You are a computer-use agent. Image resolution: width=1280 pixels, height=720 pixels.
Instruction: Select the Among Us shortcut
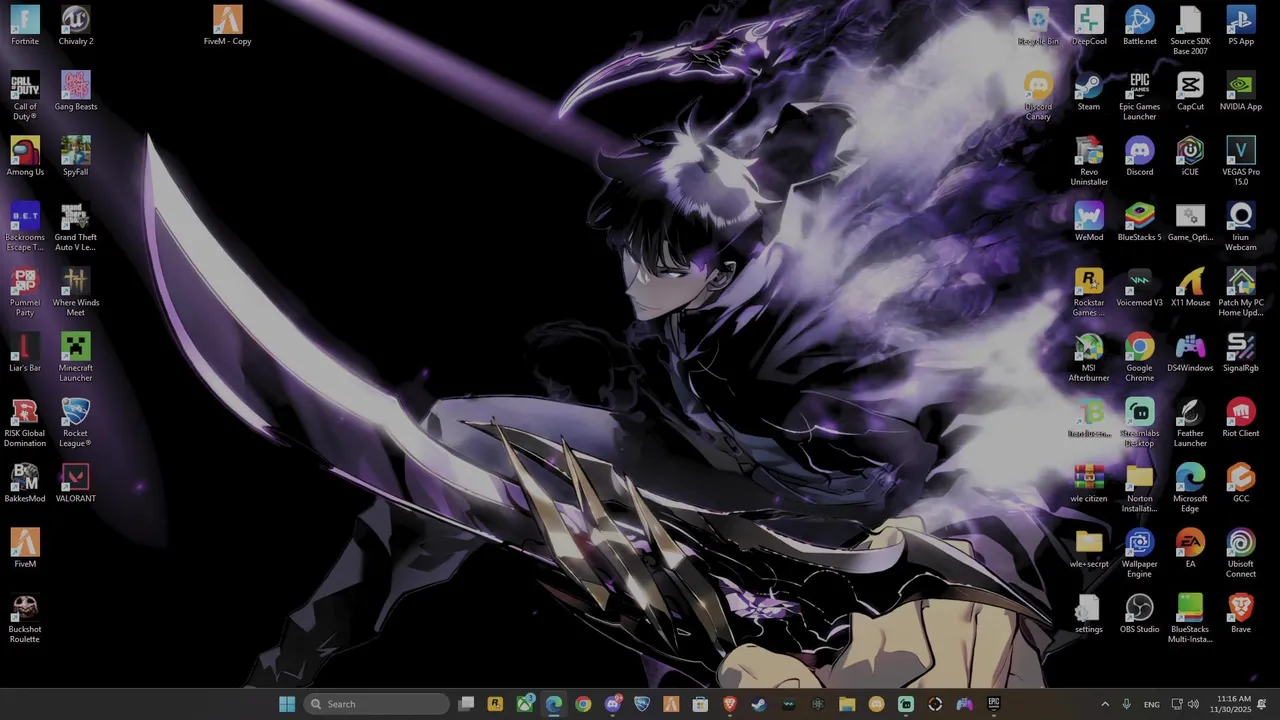click(x=25, y=156)
